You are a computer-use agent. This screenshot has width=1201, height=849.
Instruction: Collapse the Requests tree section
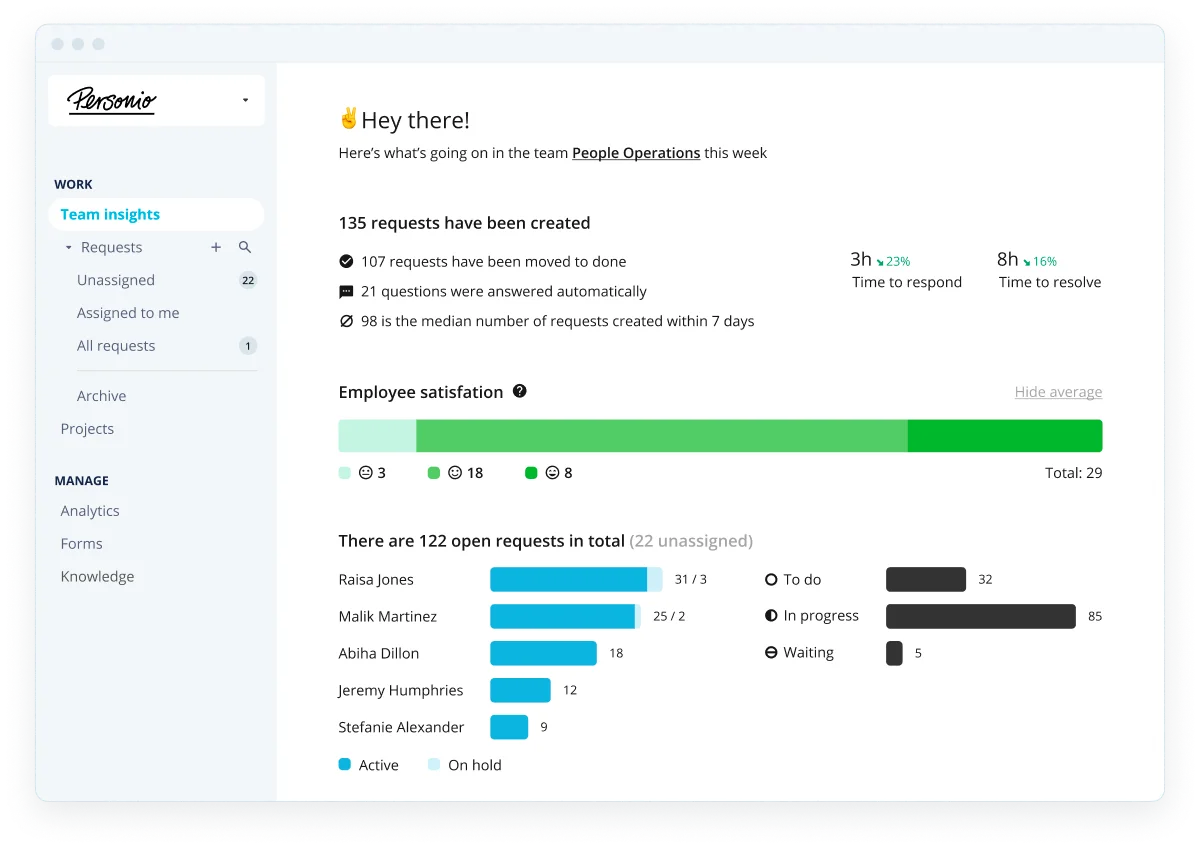(69, 247)
